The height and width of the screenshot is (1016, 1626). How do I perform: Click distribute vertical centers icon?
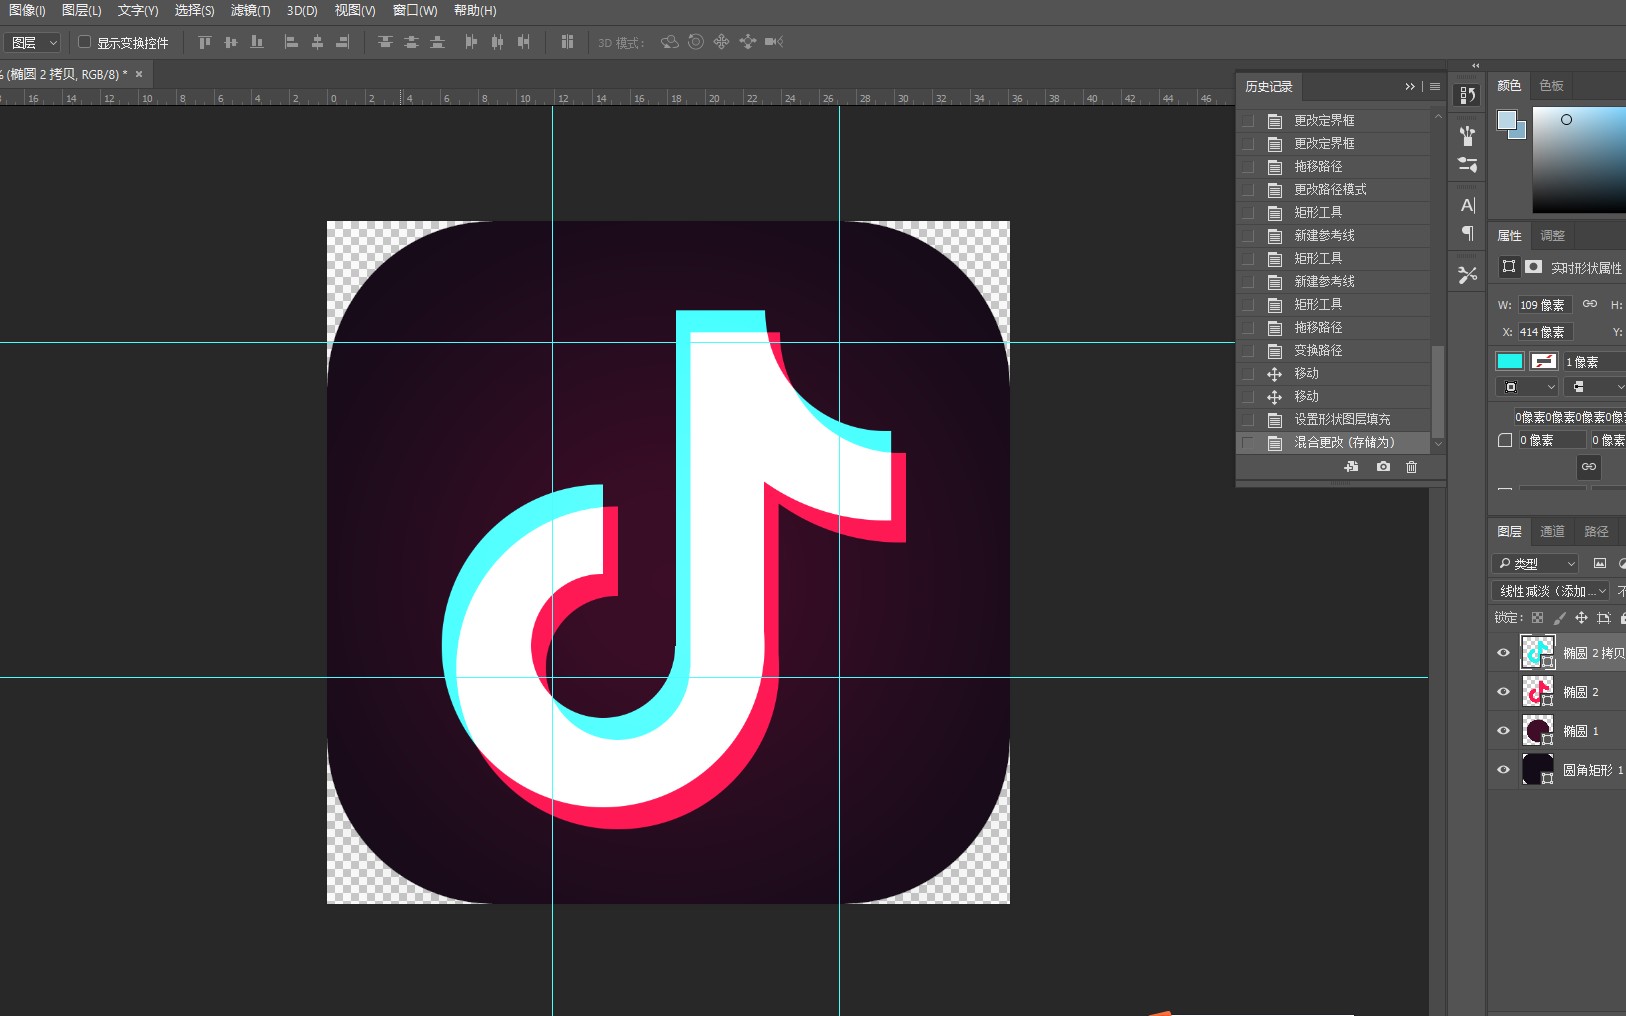pos(411,42)
